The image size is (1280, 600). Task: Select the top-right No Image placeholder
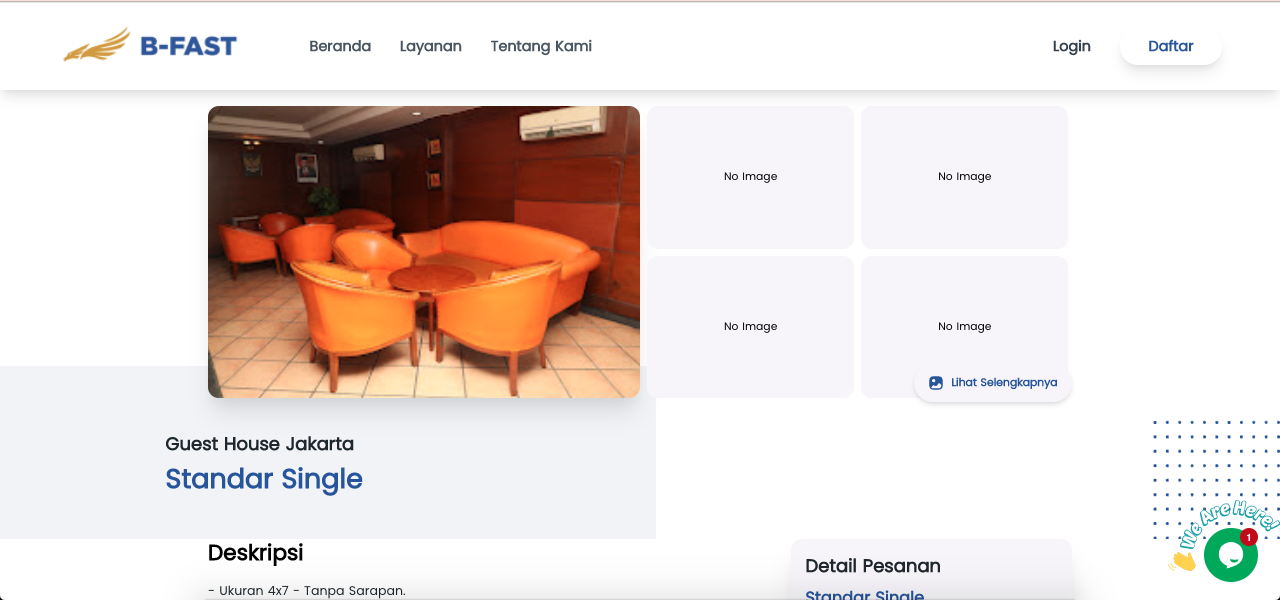pos(964,177)
